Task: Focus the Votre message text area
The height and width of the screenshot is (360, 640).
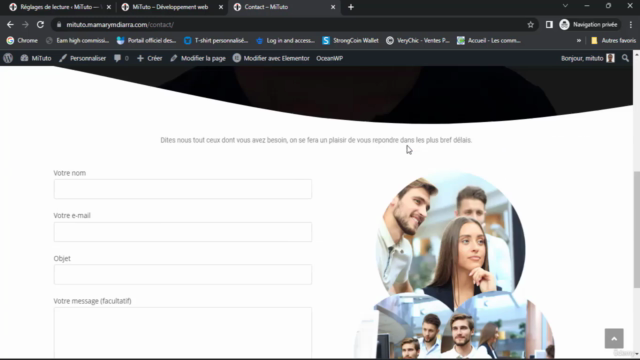Action: coord(183,333)
